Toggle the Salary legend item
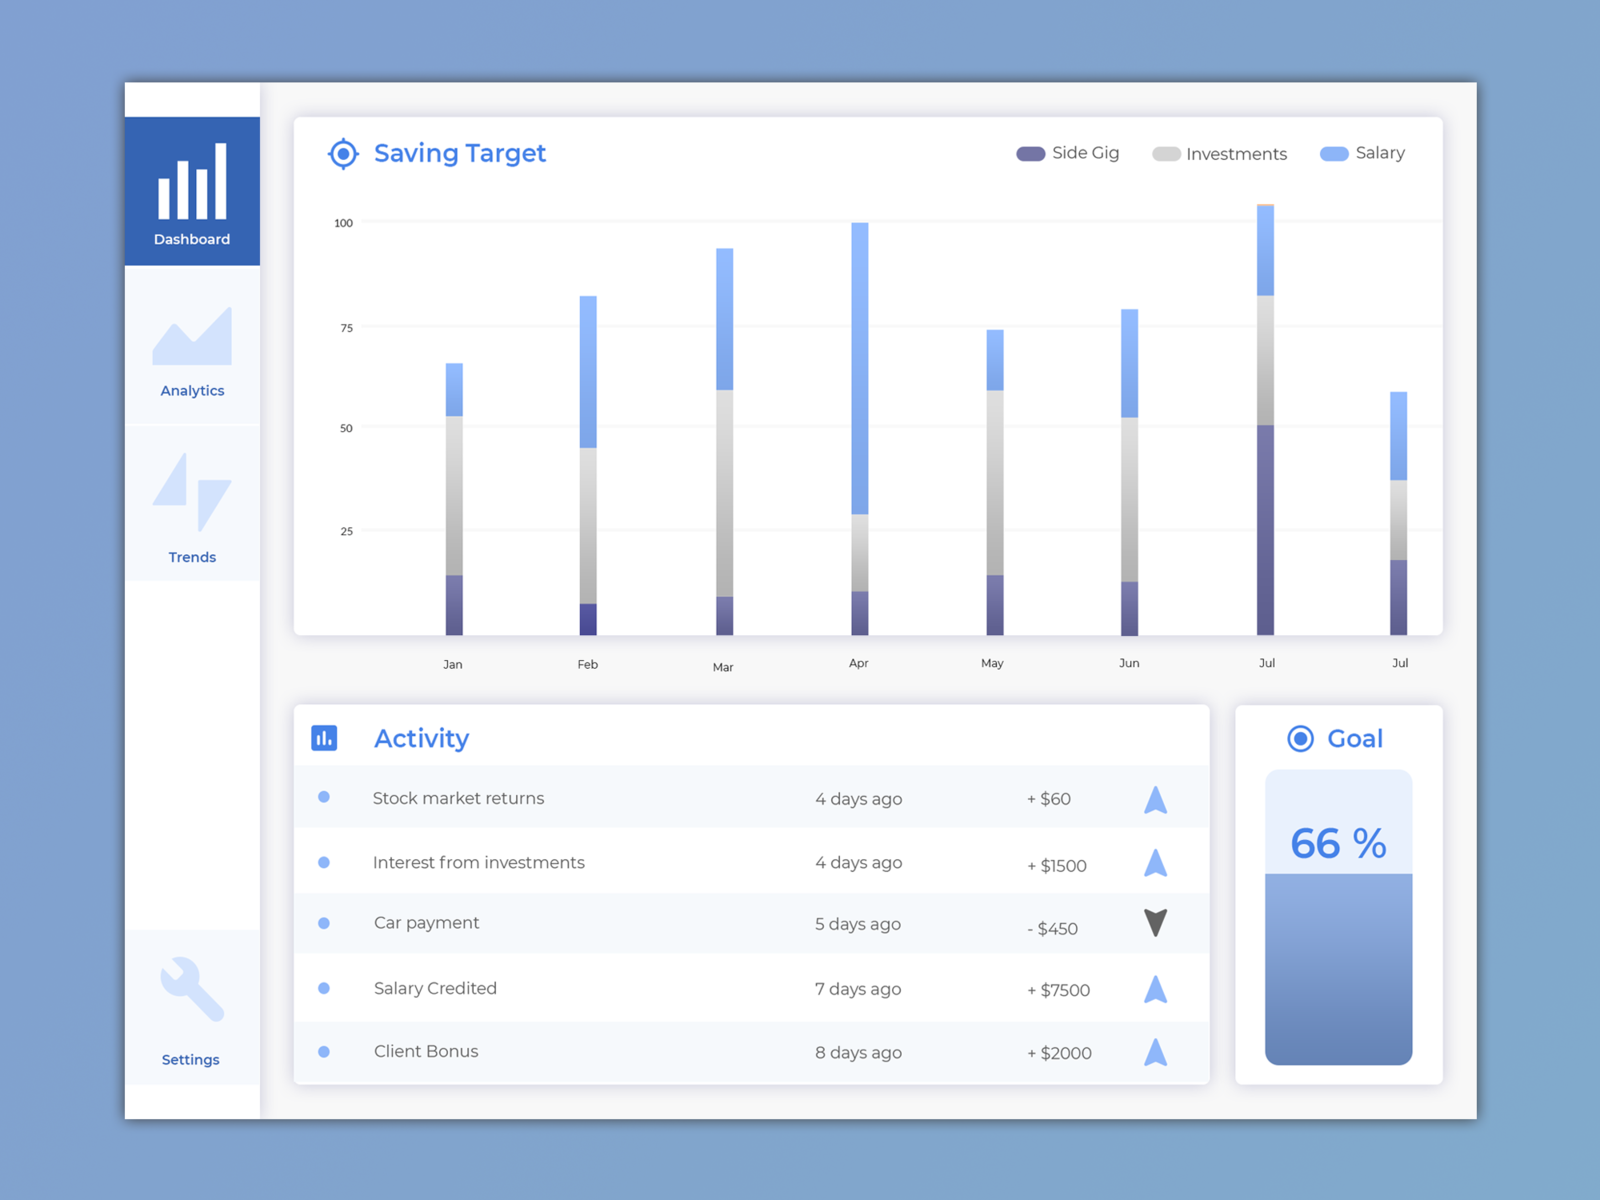This screenshot has width=1600, height=1200. click(x=1363, y=152)
